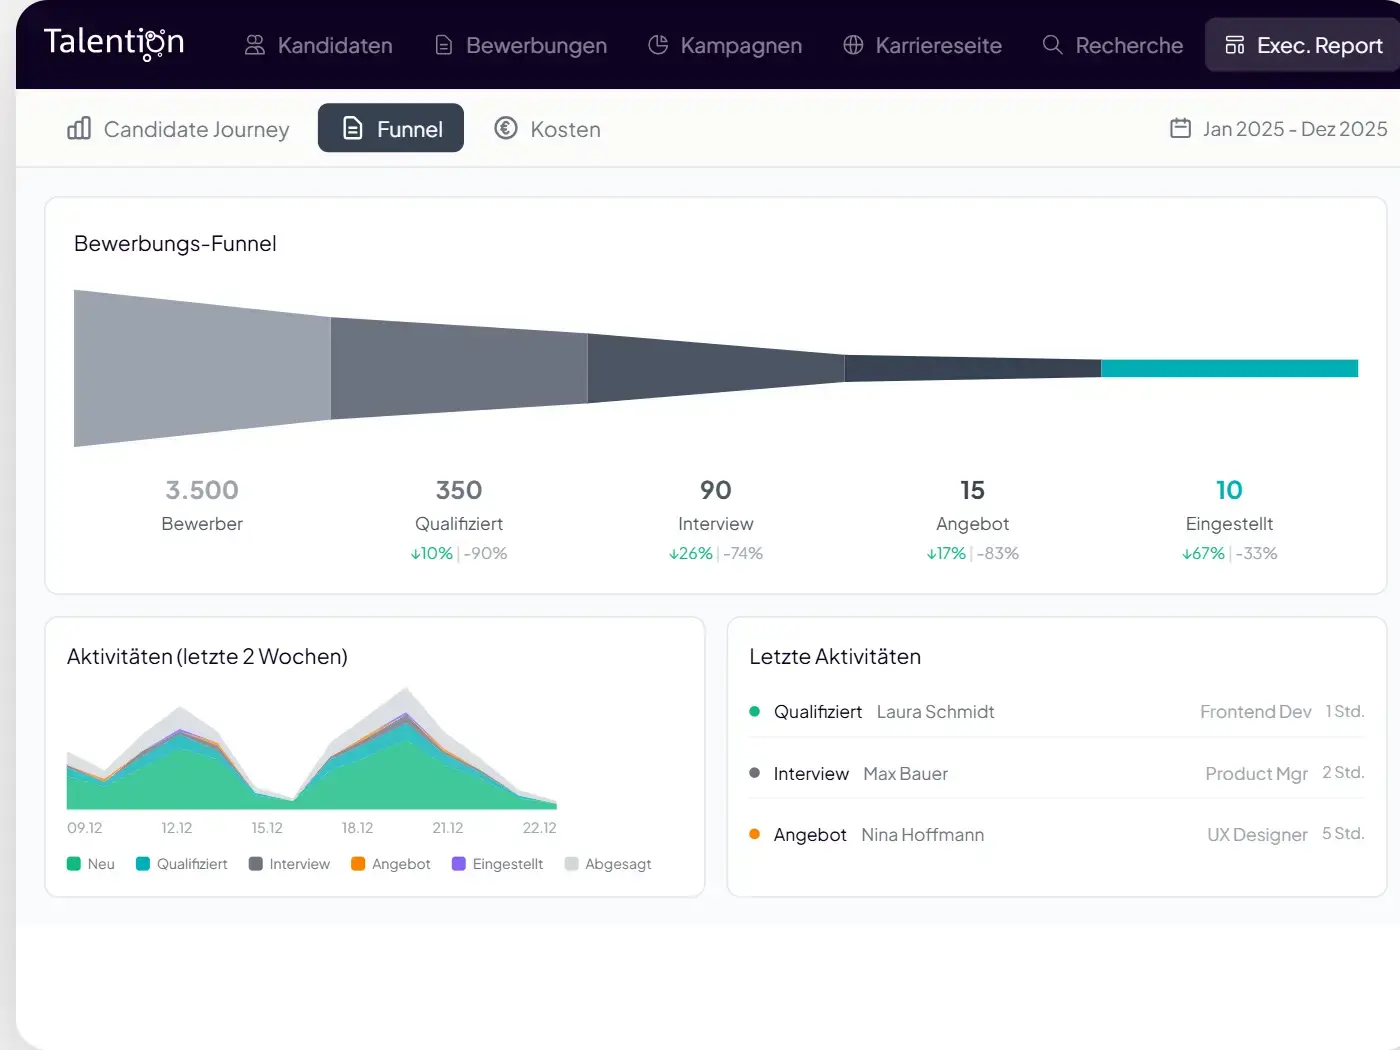1400x1050 pixels.
Task: Switch to the Funnel tab
Action: coord(390,128)
